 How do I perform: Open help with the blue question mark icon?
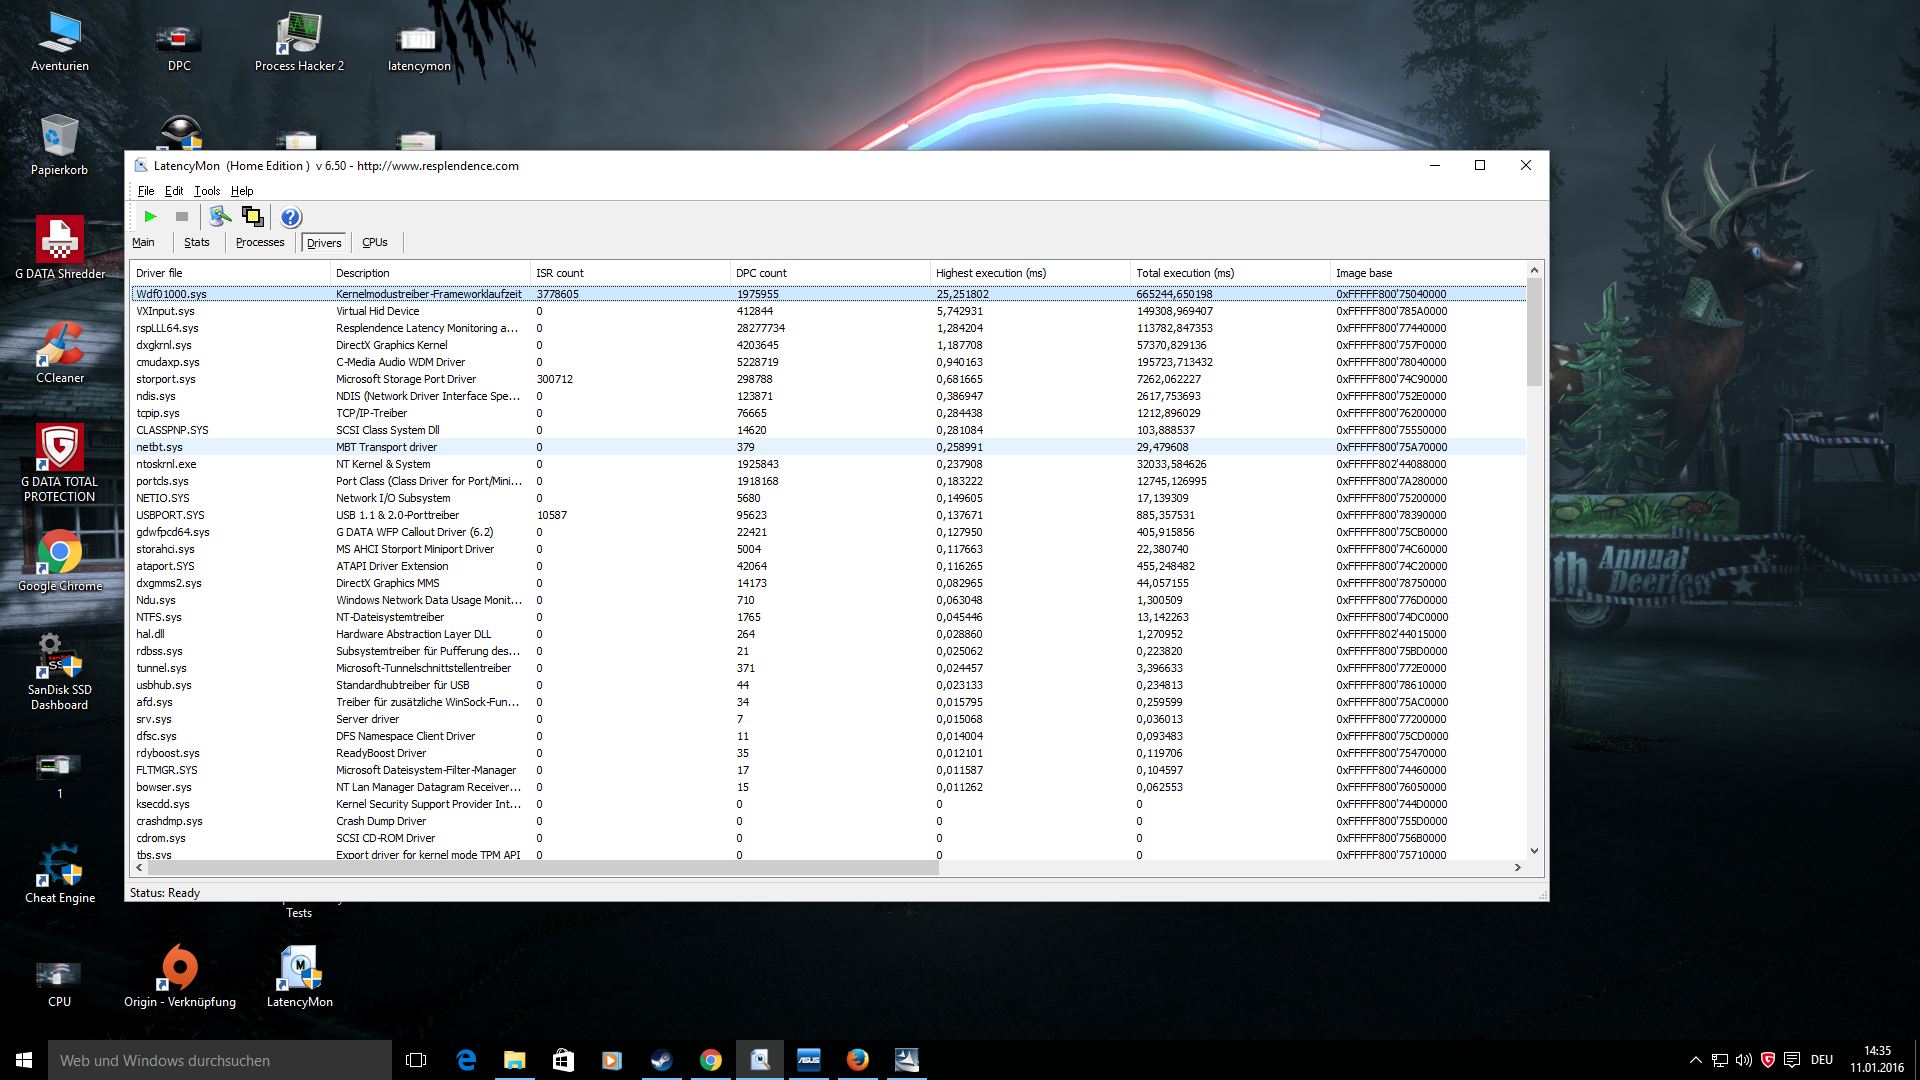pos(291,217)
